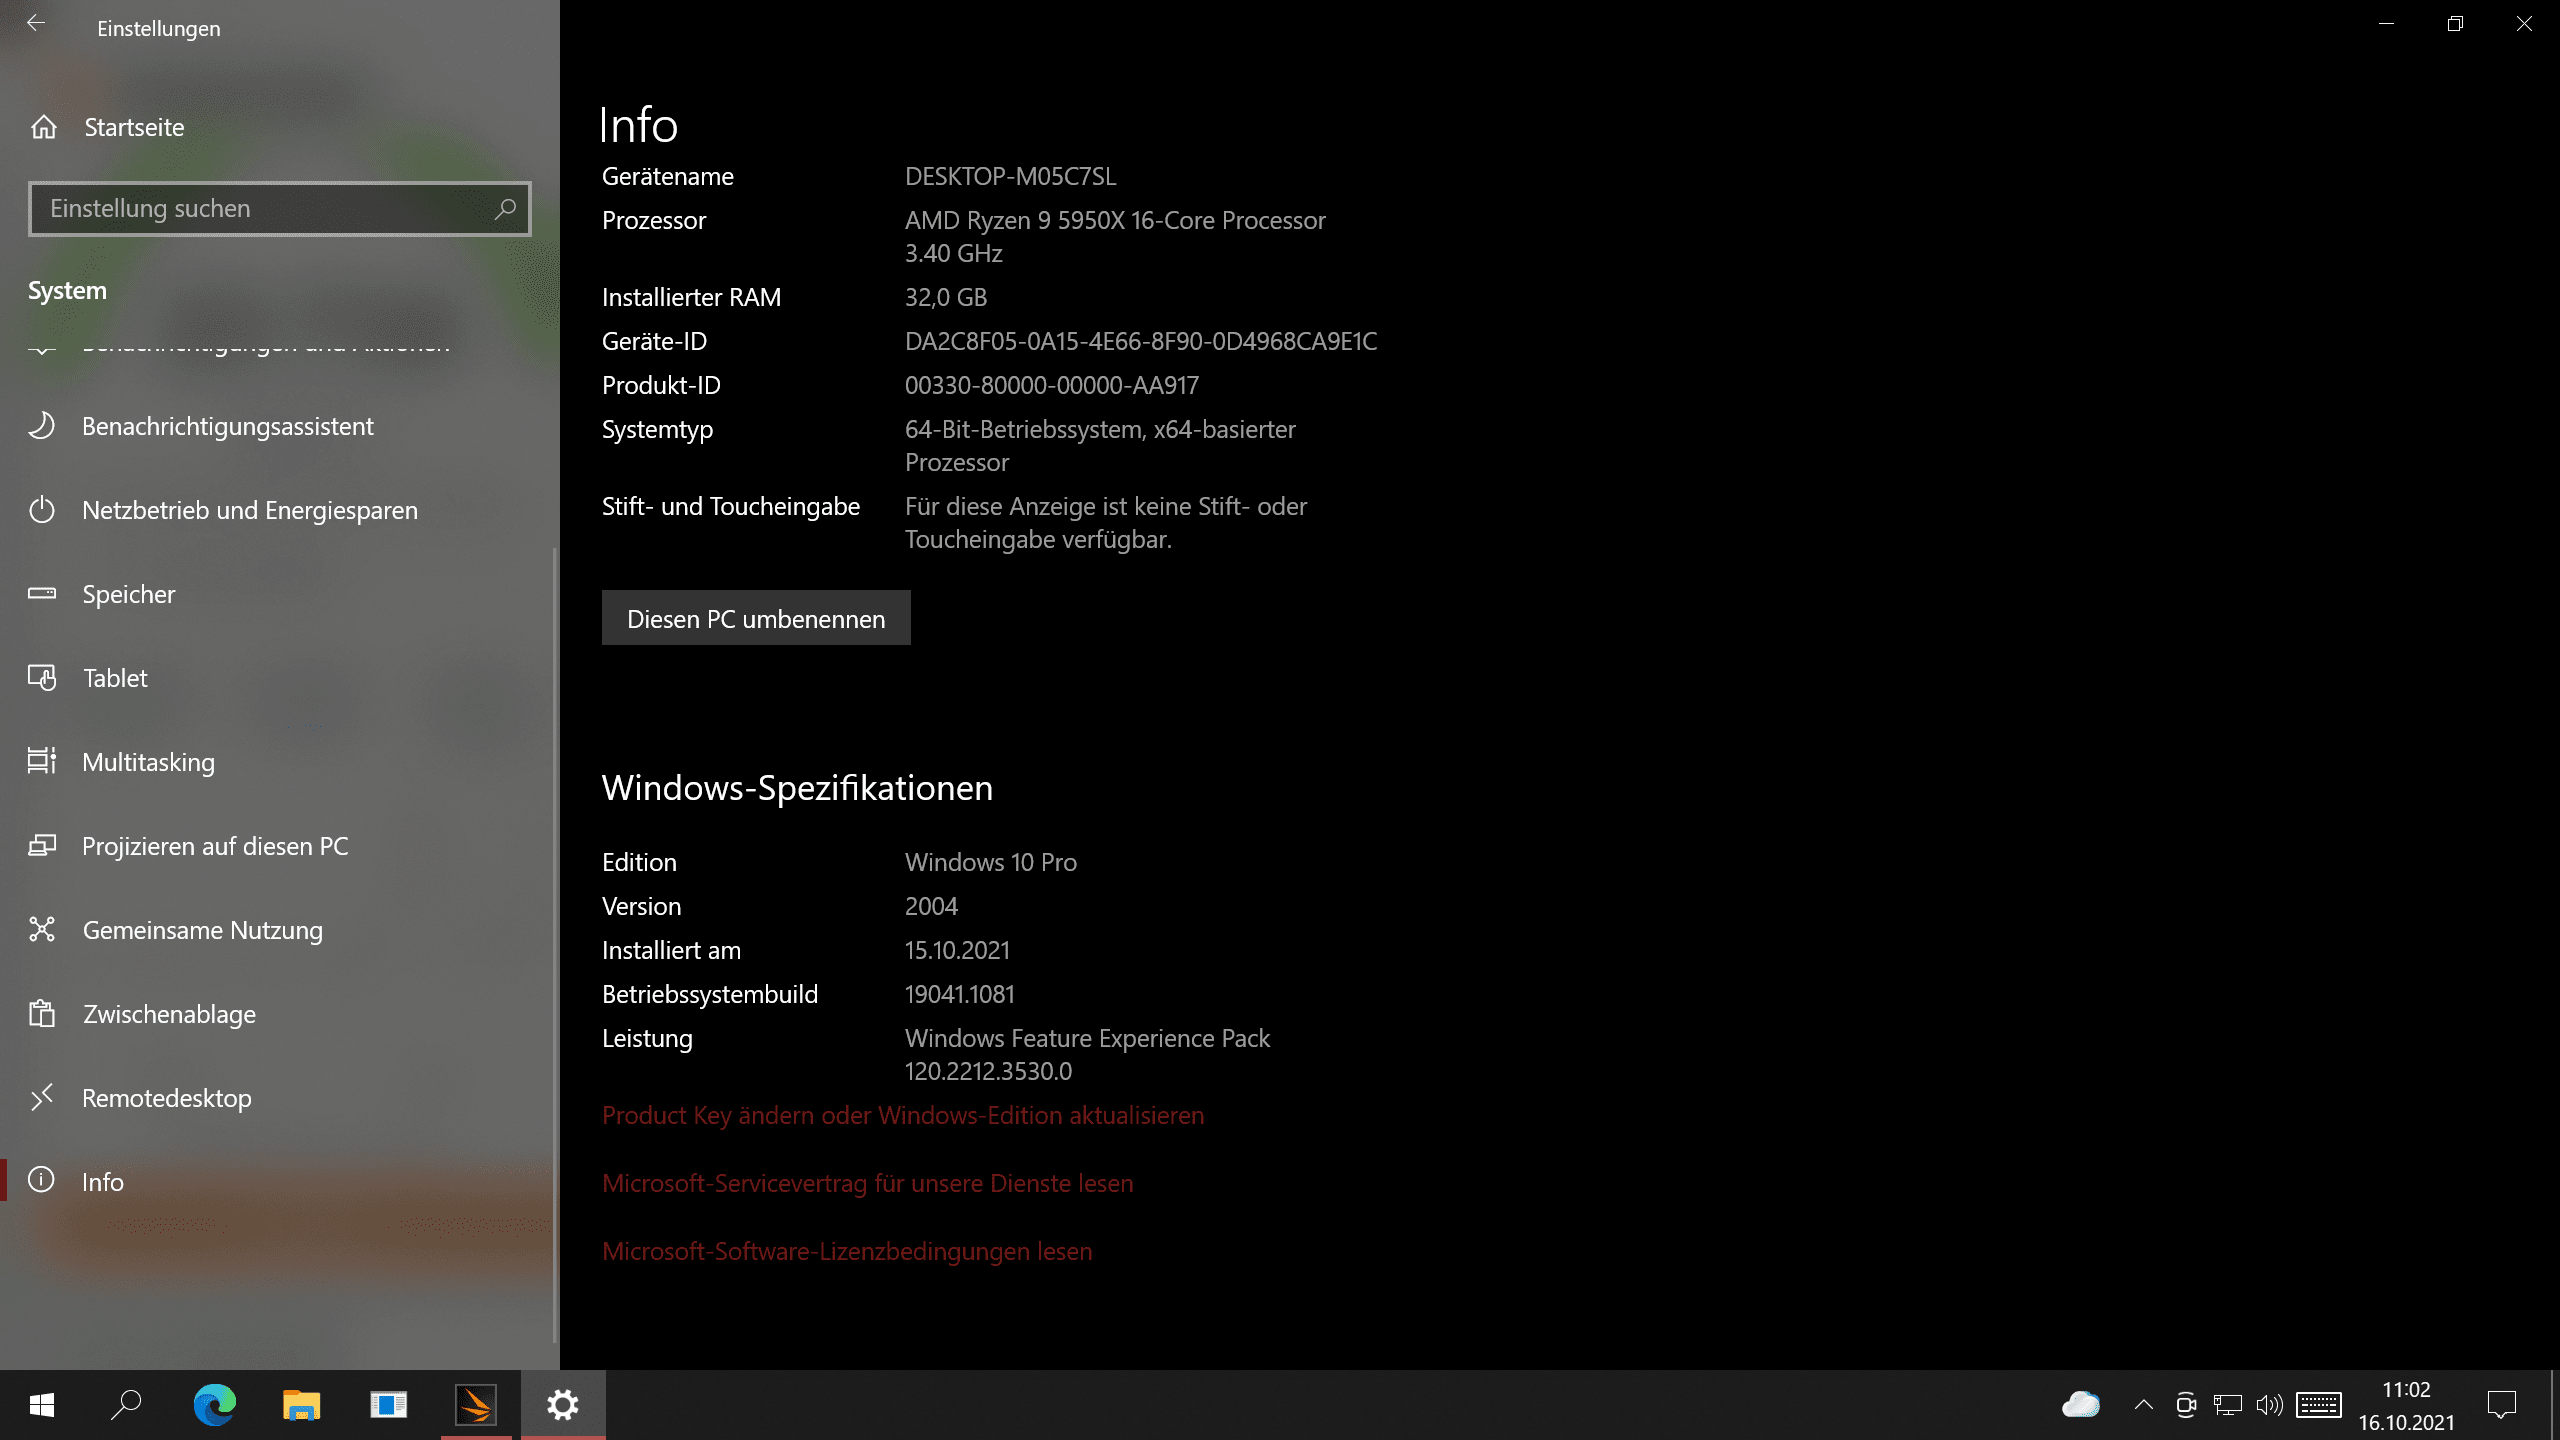The image size is (2560, 1440).
Task: Select the Multitasking icon
Action: coord(42,761)
